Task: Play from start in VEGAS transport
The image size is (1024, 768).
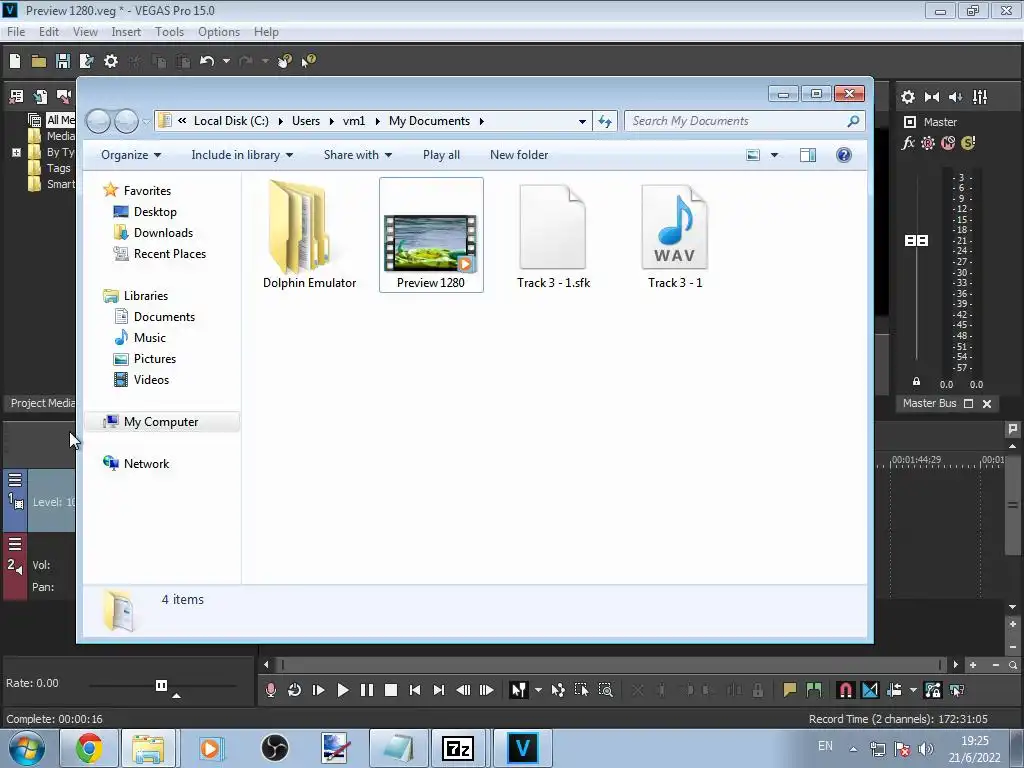Action: [x=319, y=690]
